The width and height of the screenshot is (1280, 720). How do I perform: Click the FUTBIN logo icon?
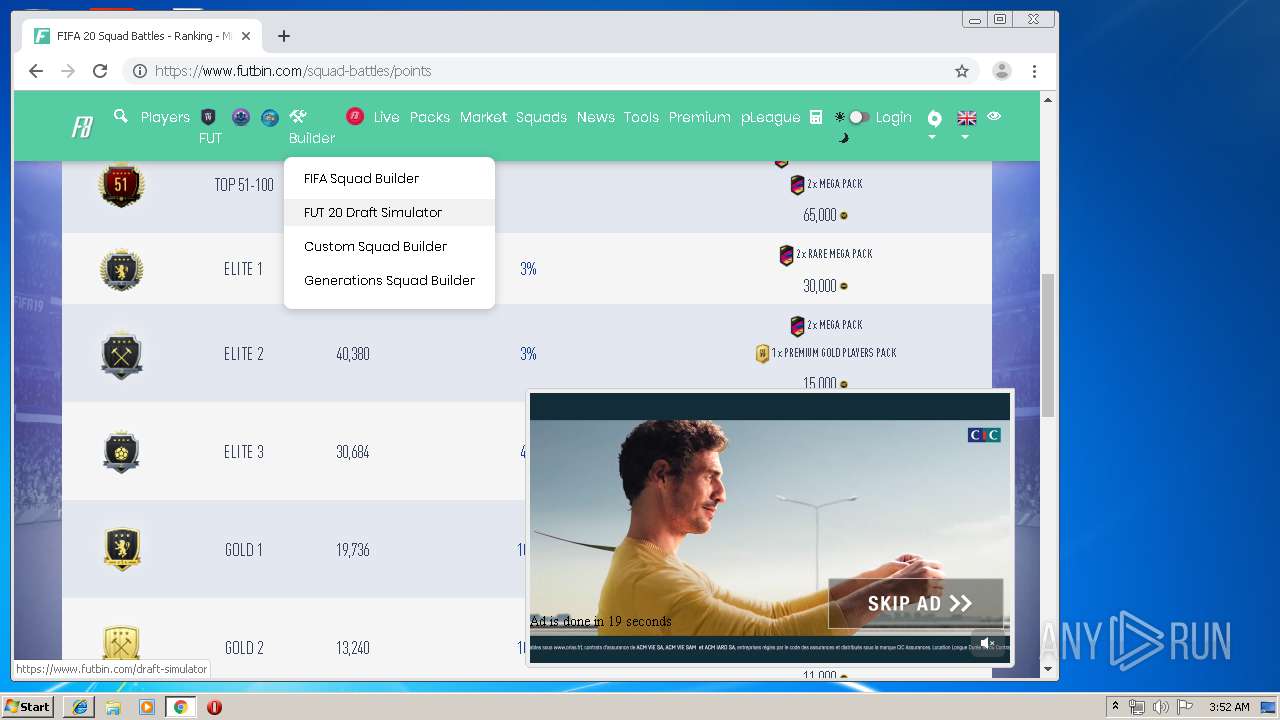pos(82,128)
